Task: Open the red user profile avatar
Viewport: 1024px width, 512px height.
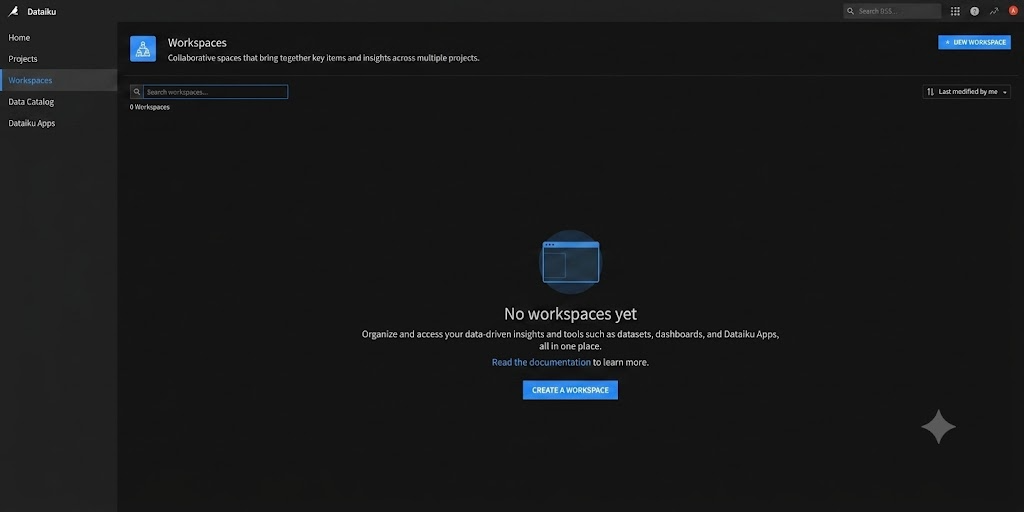Action: coord(1014,10)
